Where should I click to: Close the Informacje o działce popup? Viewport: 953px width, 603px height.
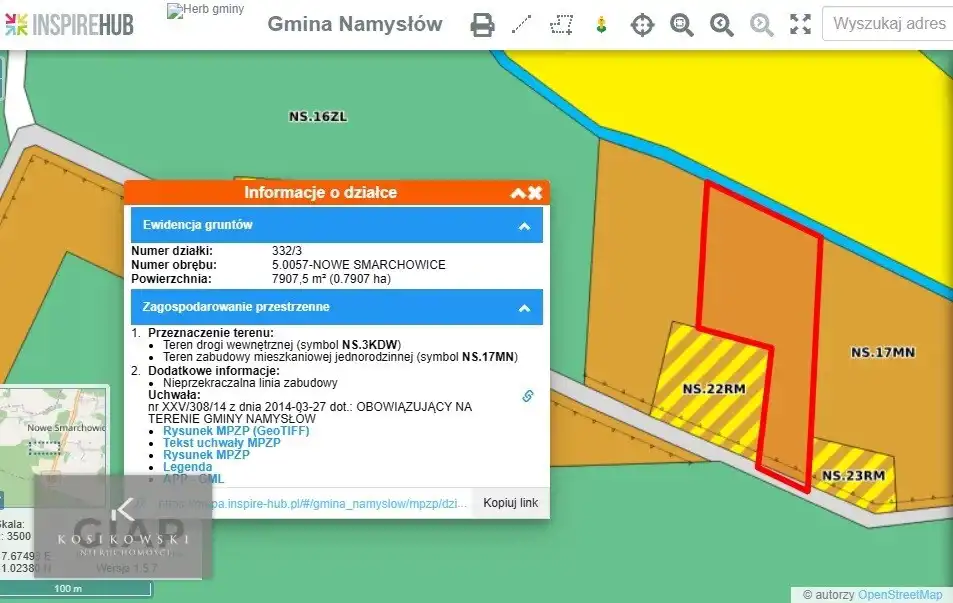(535, 193)
